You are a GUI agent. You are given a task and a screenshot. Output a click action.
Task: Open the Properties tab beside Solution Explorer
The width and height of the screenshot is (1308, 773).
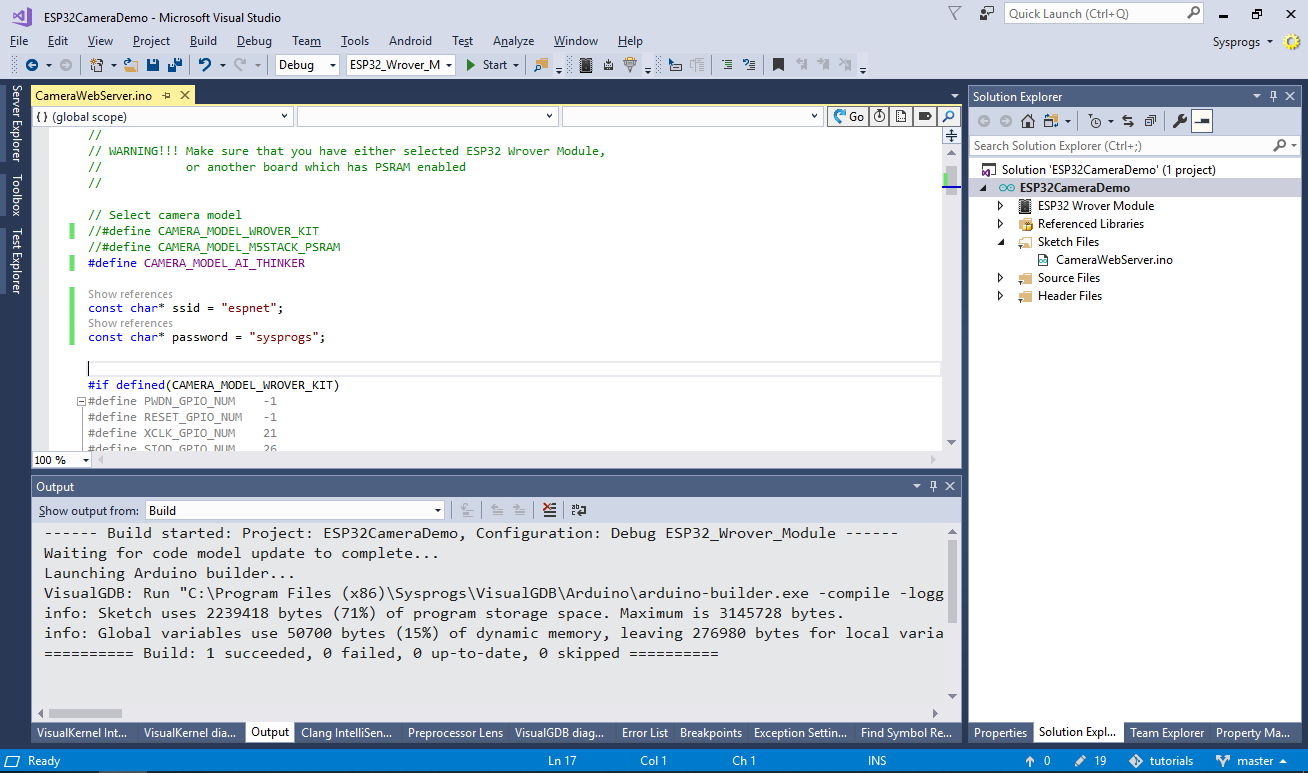[x=1000, y=733]
